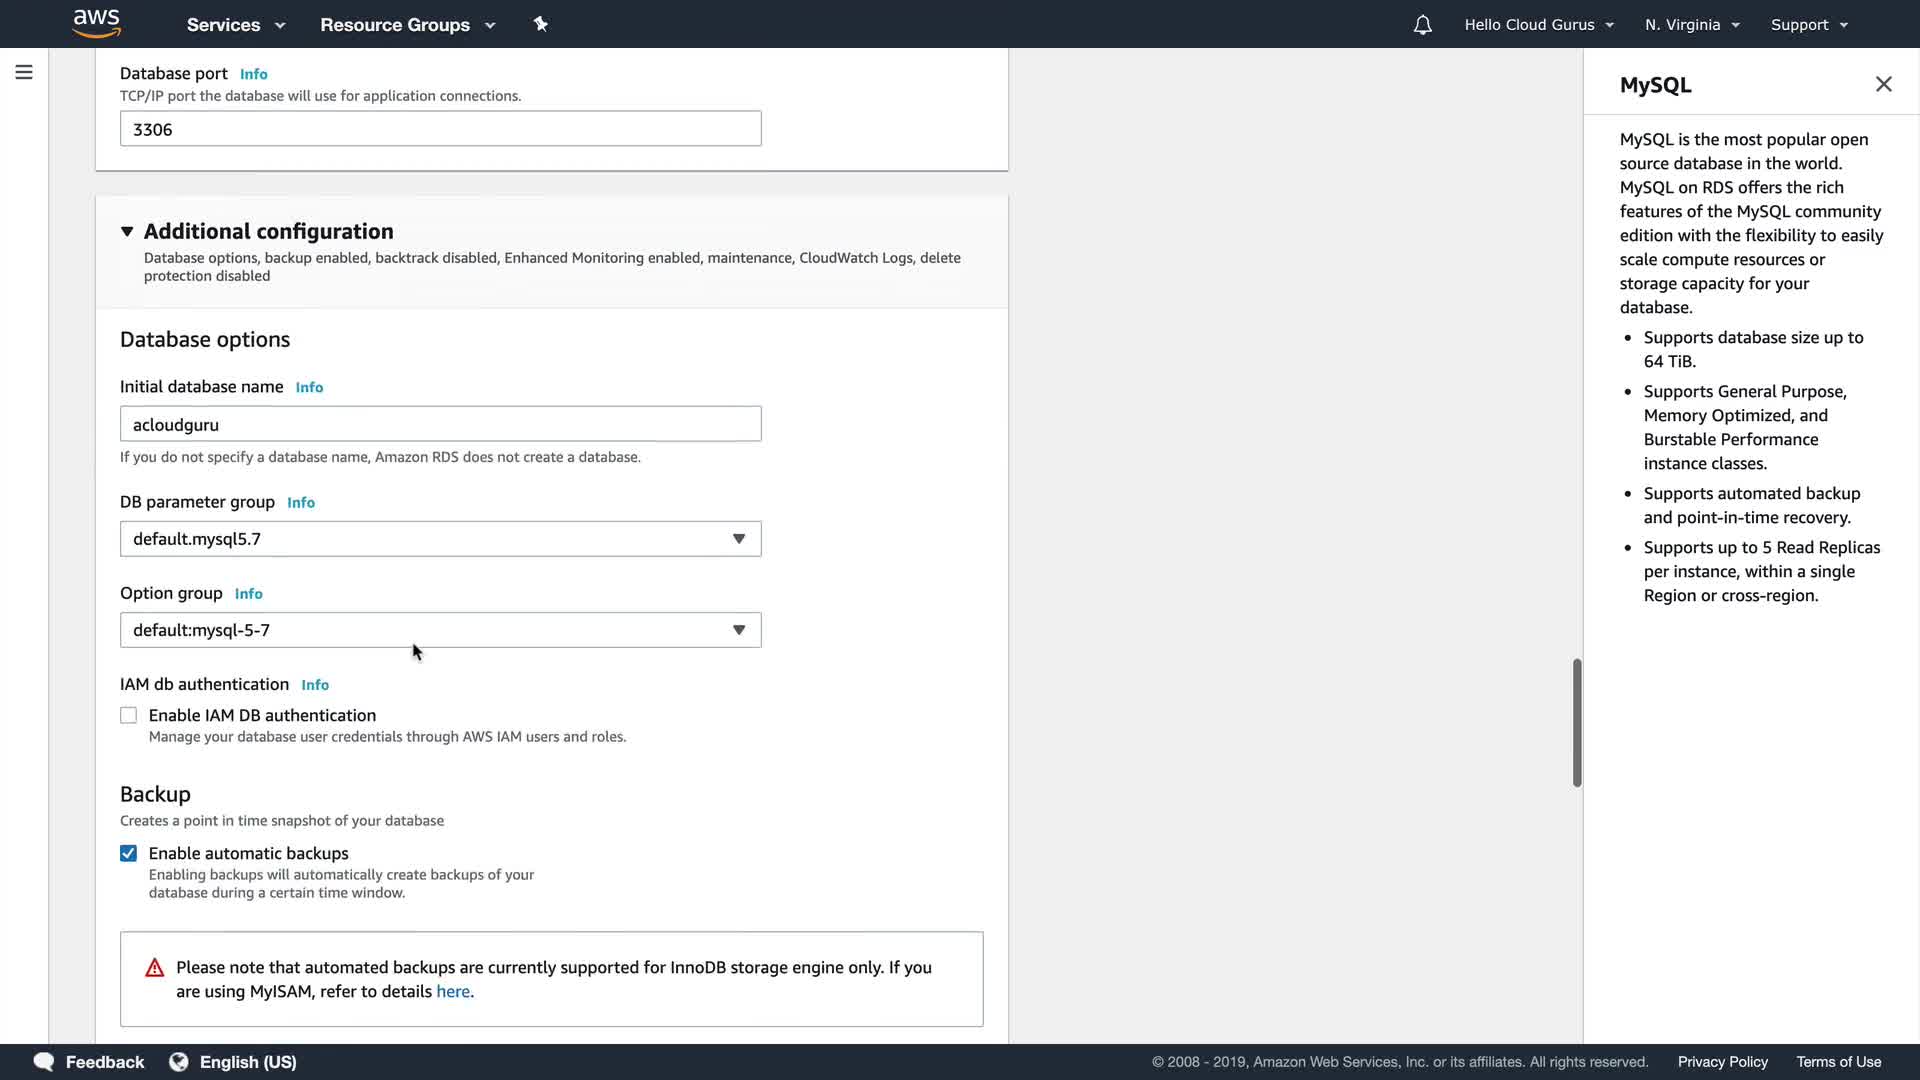This screenshot has height=1080, width=1920.
Task: Uncheck Enable automatic backups
Action: (129, 854)
